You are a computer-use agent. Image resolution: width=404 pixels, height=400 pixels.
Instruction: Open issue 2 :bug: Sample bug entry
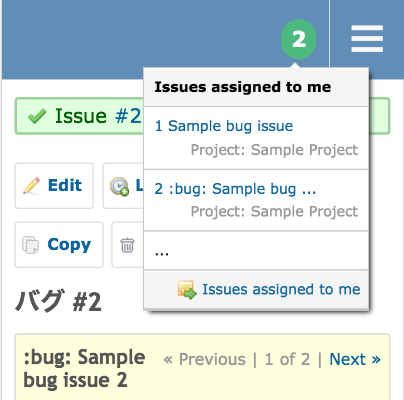point(235,189)
